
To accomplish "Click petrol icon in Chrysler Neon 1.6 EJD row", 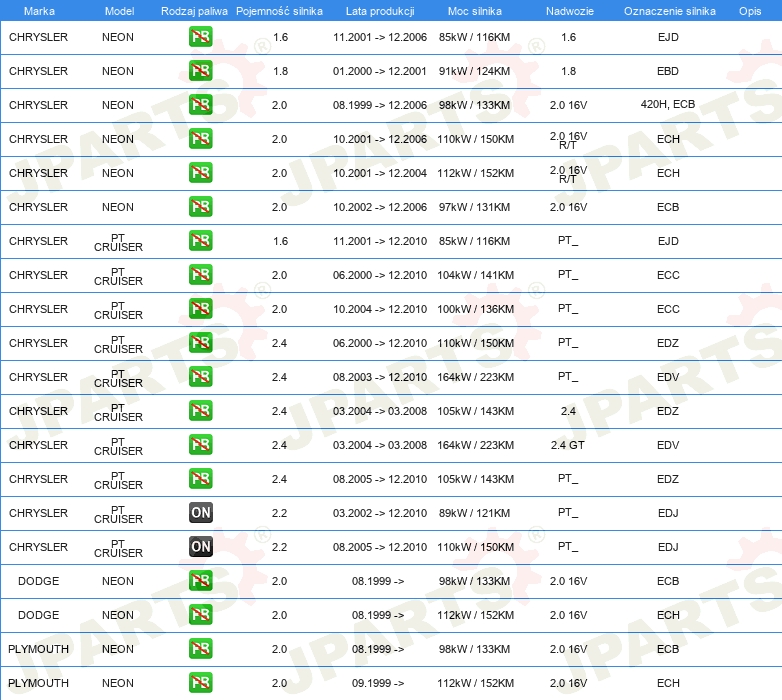I will [200, 37].
